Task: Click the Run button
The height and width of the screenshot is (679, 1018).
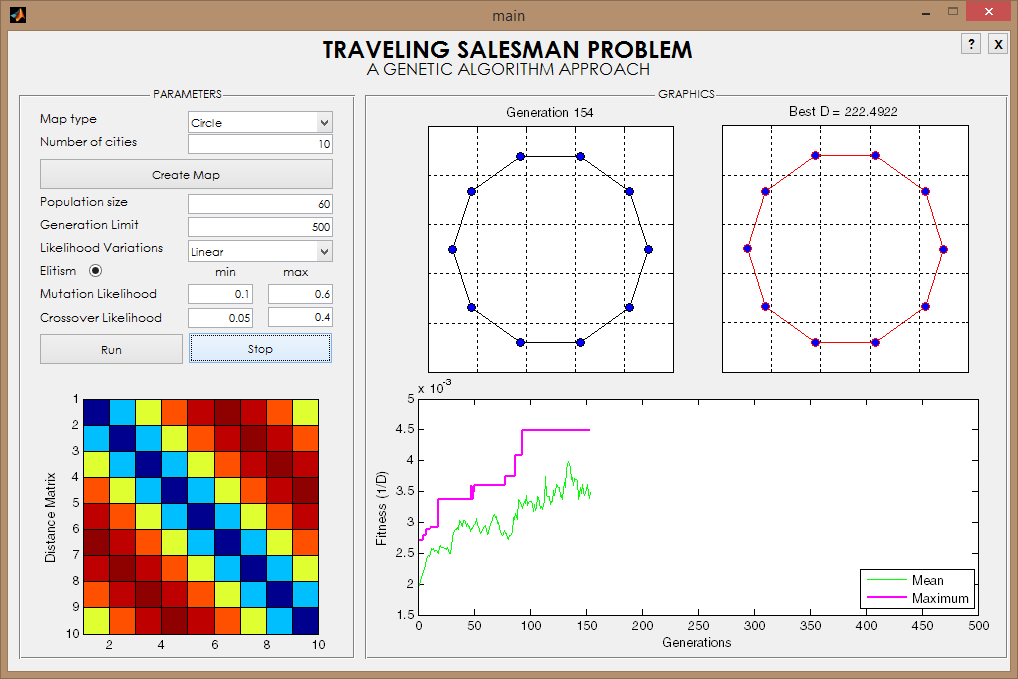Action: [111, 349]
